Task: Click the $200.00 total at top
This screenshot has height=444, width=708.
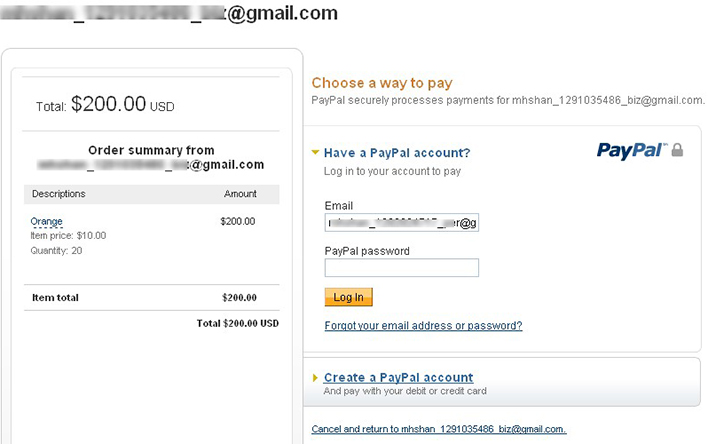Action: click(x=109, y=104)
